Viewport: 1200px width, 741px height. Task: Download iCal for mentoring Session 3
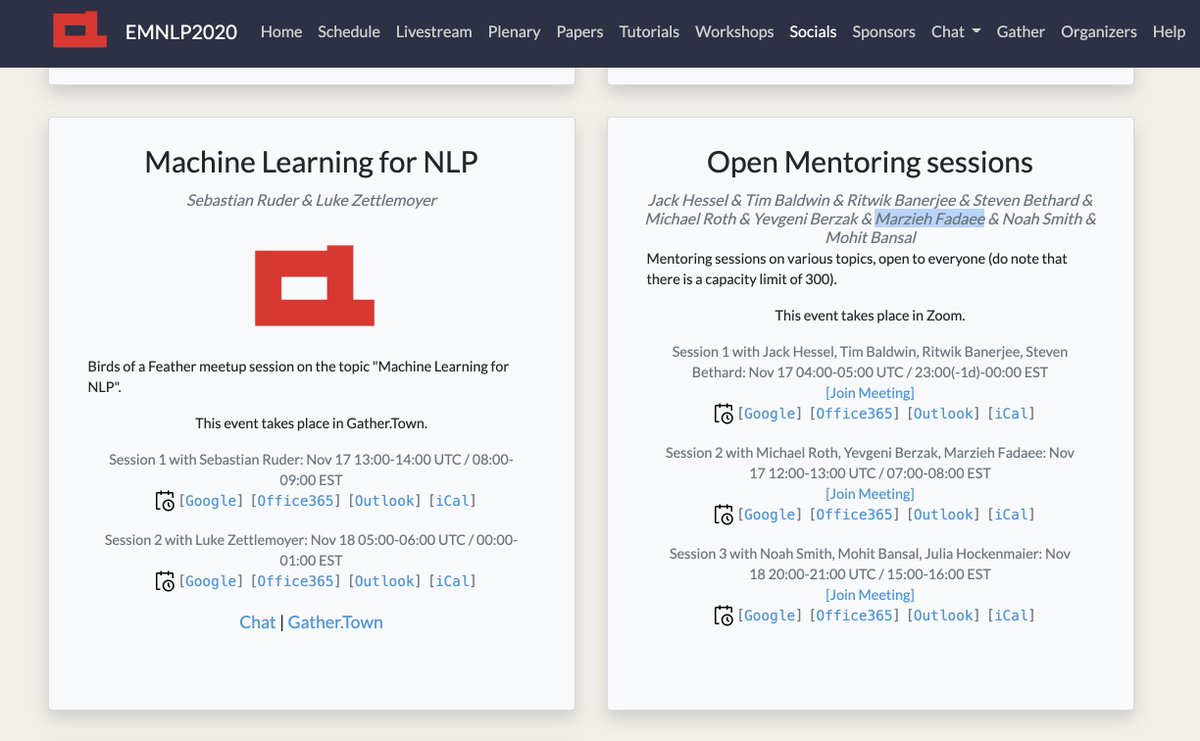(1012, 615)
